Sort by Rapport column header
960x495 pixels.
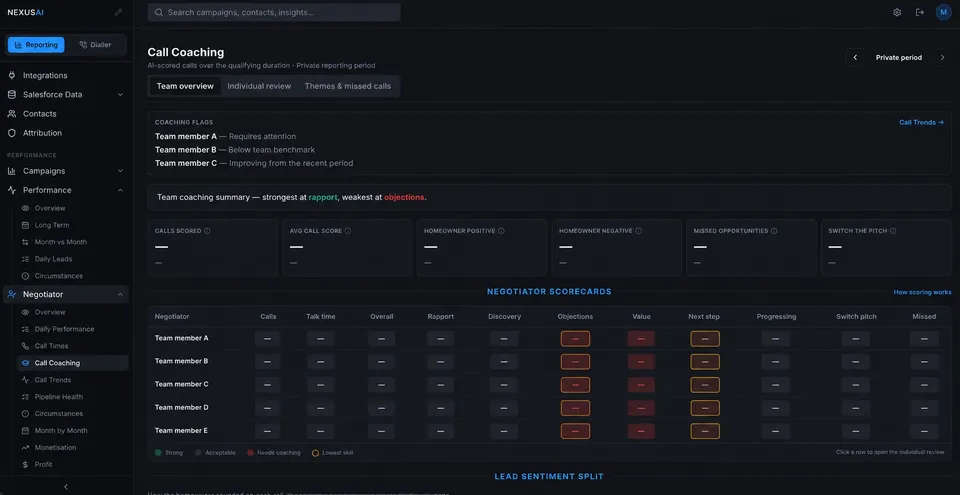click(x=441, y=317)
